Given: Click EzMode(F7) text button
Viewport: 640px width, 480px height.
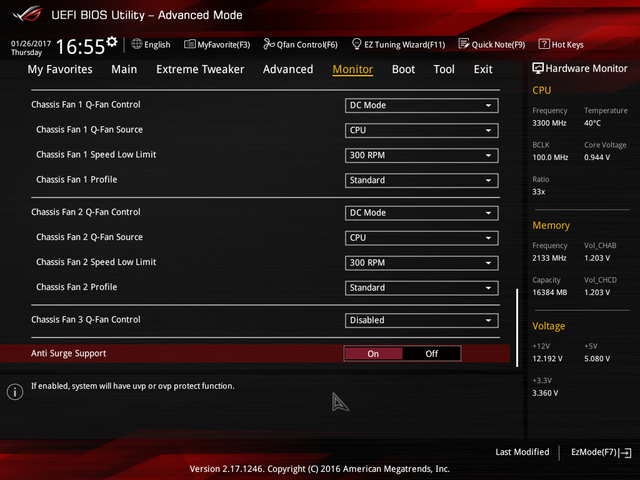Looking at the screenshot, I should [x=594, y=452].
